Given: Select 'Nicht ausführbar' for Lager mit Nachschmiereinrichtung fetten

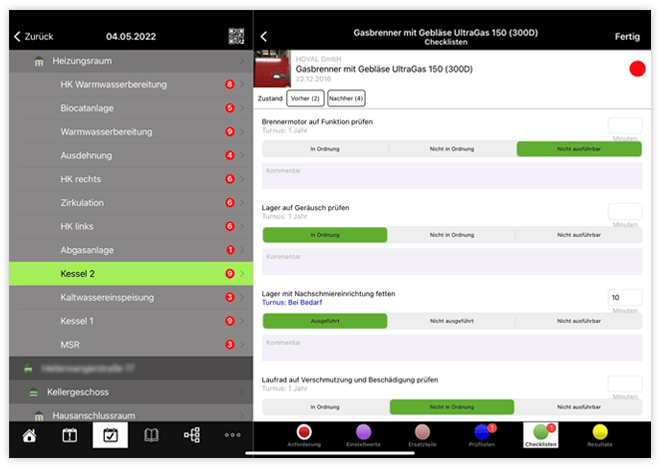Looking at the screenshot, I should pyautogui.click(x=579, y=321).
